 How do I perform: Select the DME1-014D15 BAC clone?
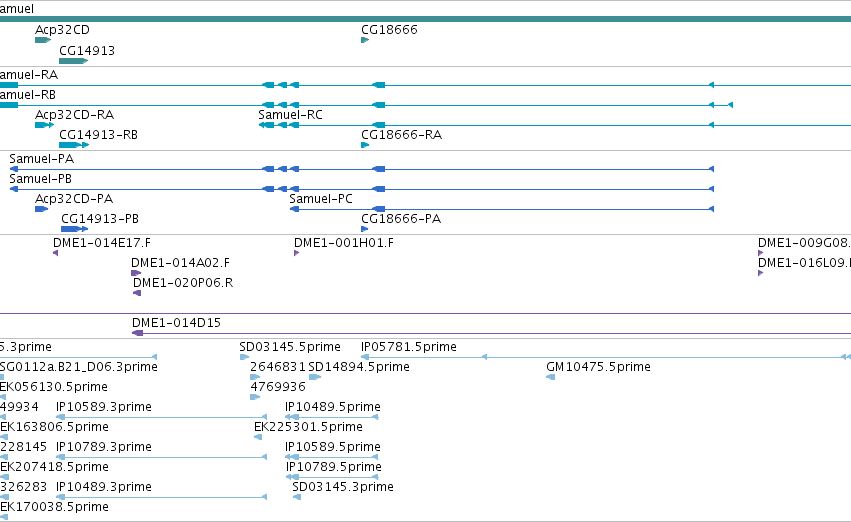coord(176,323)
